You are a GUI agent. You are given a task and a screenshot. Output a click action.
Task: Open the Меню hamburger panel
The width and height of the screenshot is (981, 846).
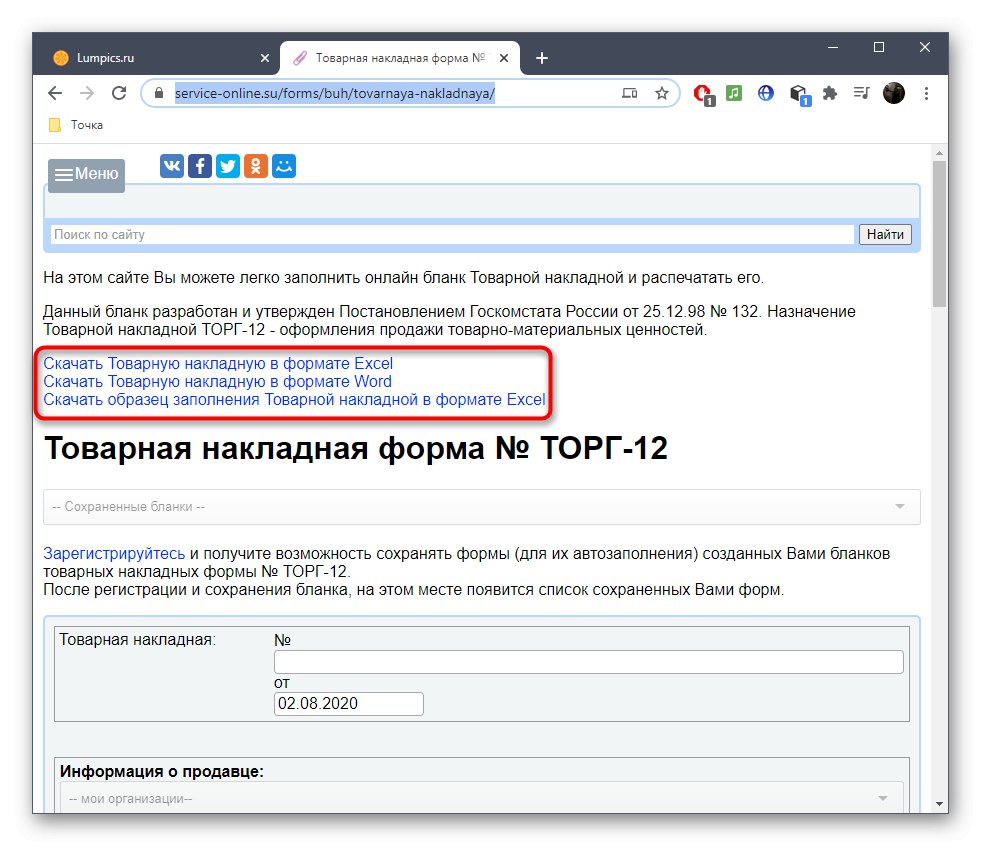[85, 174]
